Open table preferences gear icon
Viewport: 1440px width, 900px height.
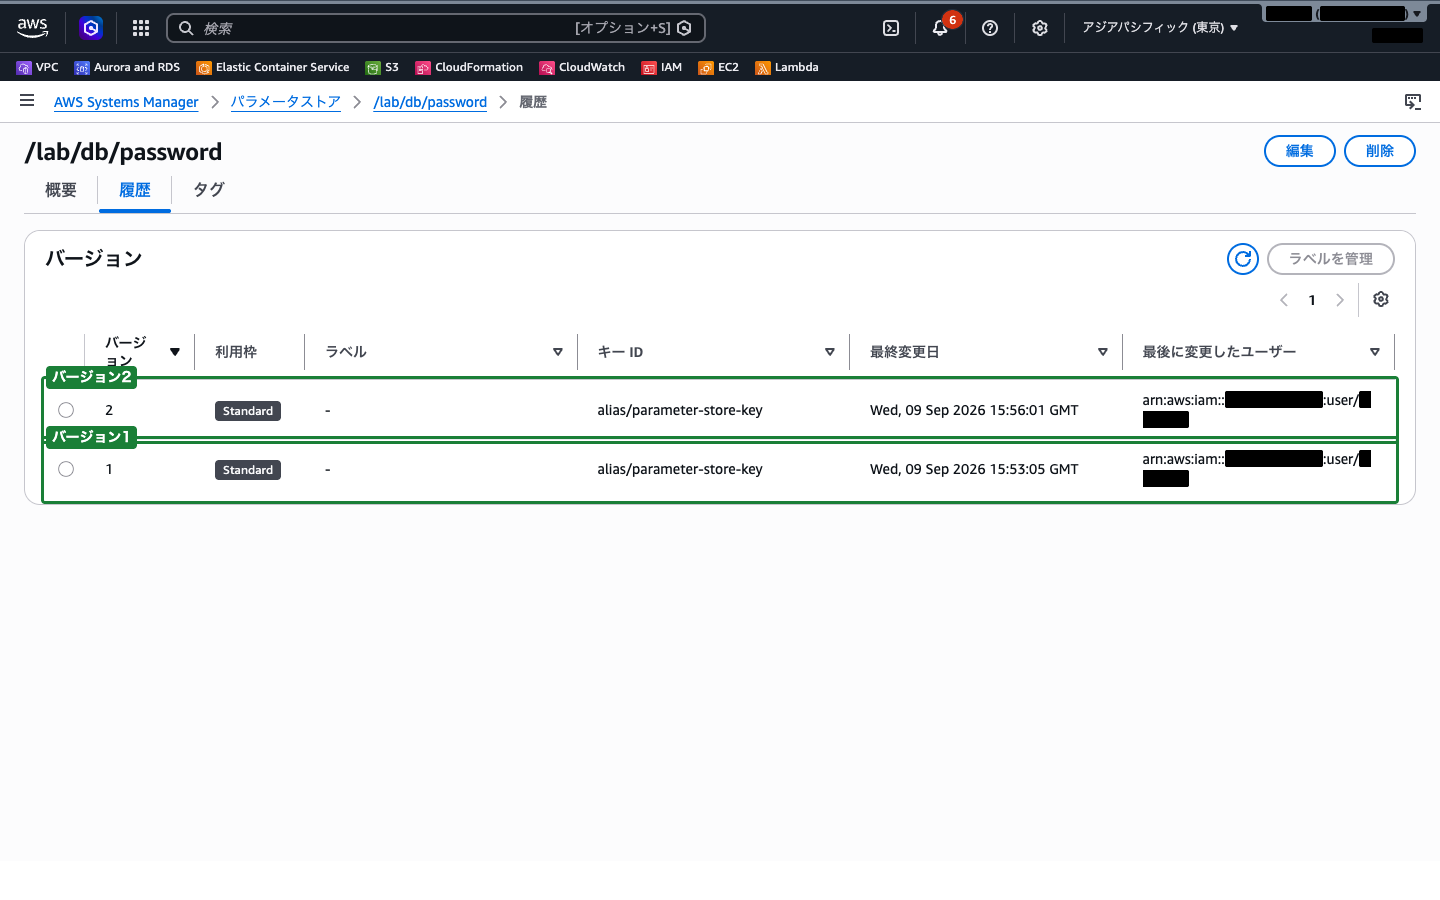(1381, 299)
